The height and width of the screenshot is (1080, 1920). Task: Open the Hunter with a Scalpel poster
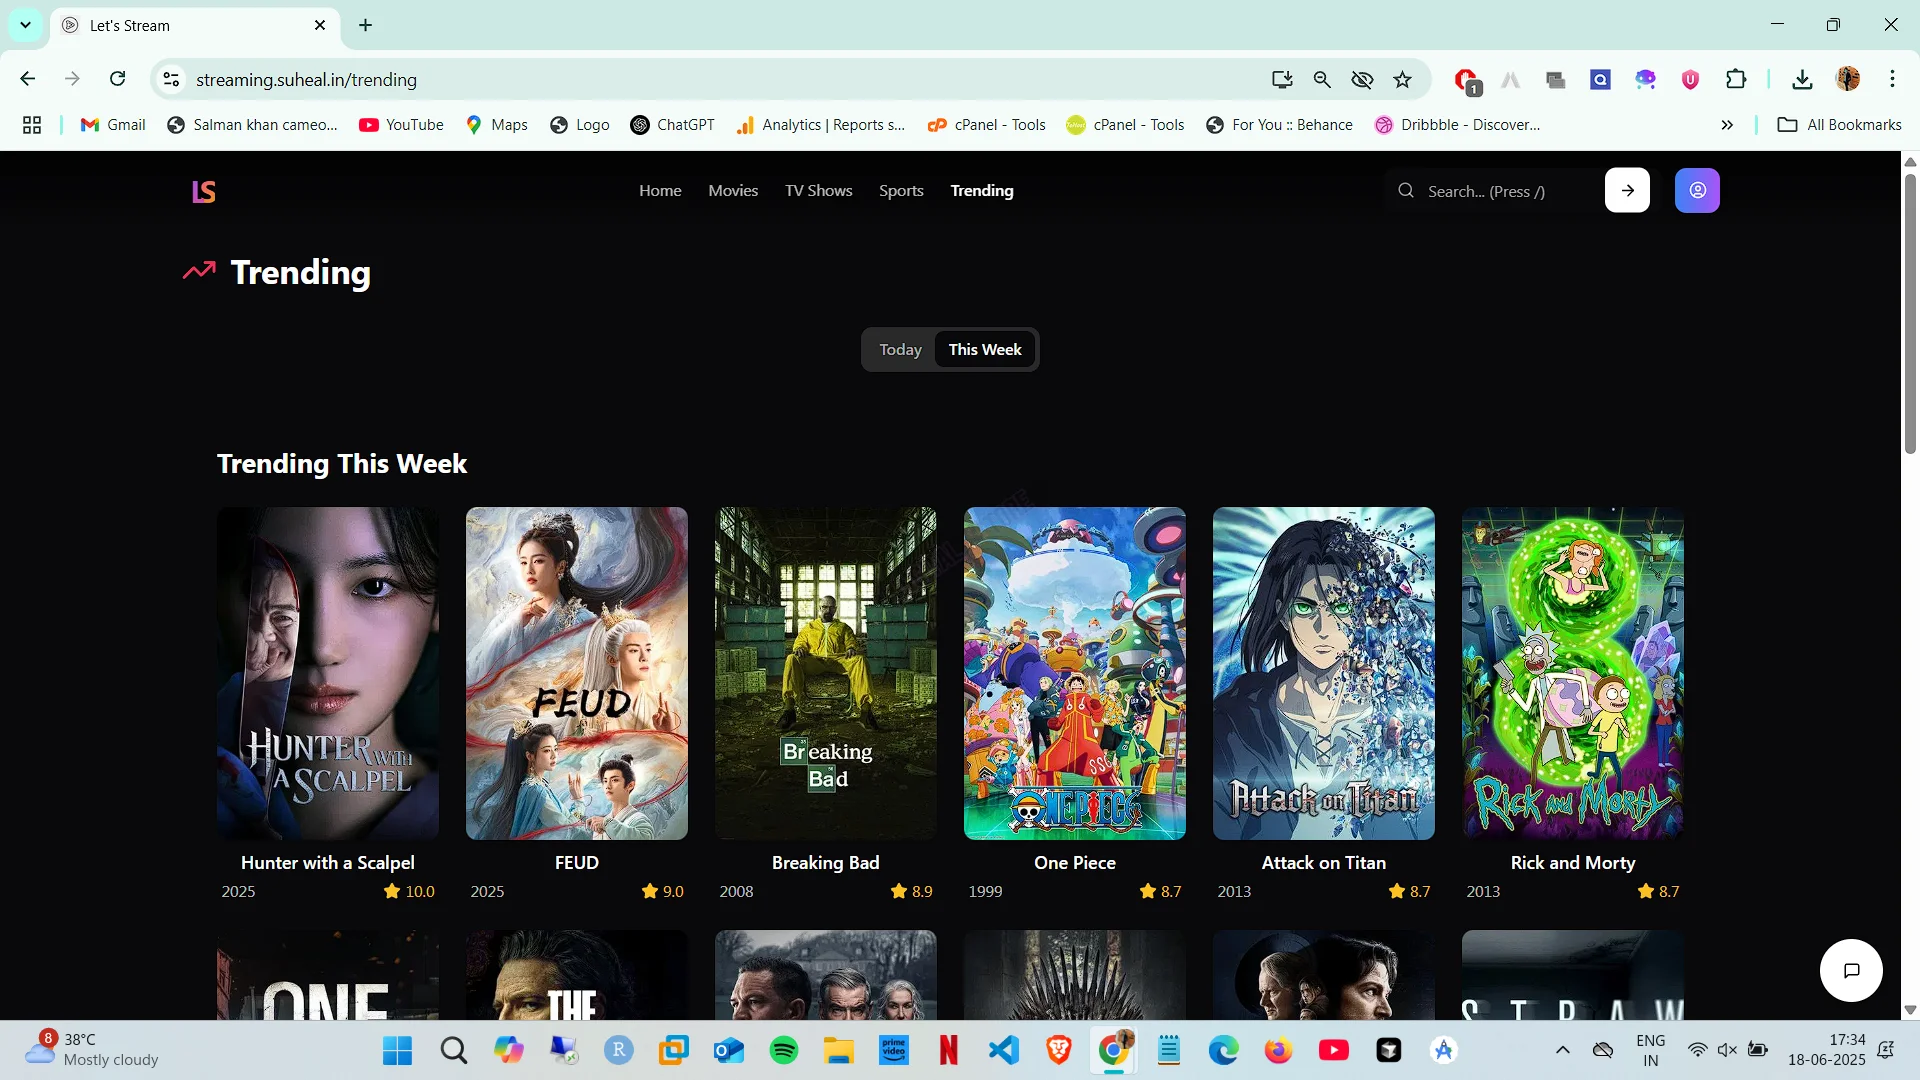328,673
